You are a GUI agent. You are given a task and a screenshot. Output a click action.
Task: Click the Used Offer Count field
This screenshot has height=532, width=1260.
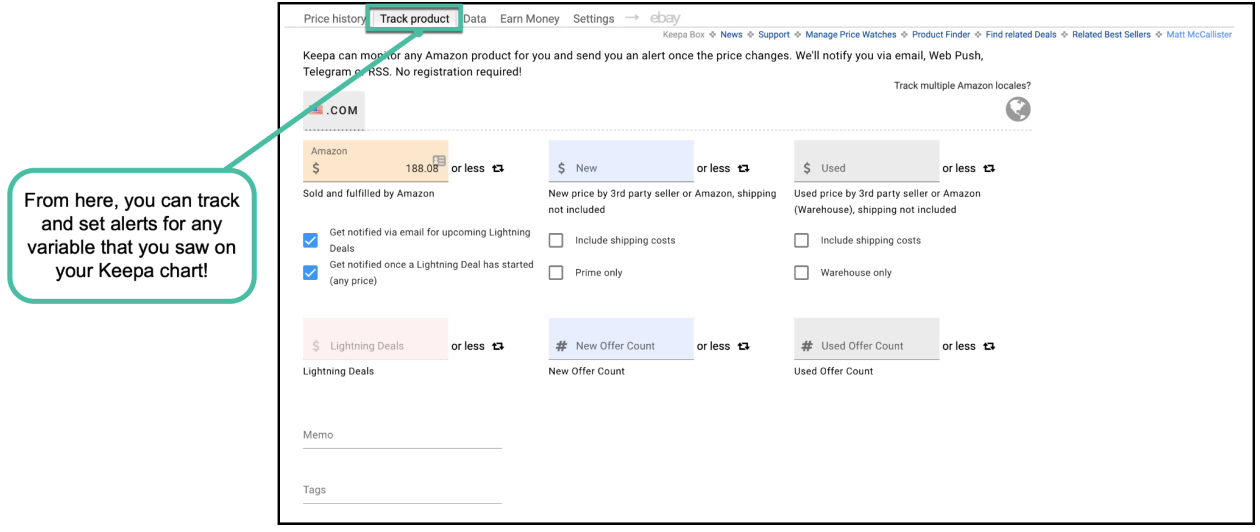(x=867, y=339)
